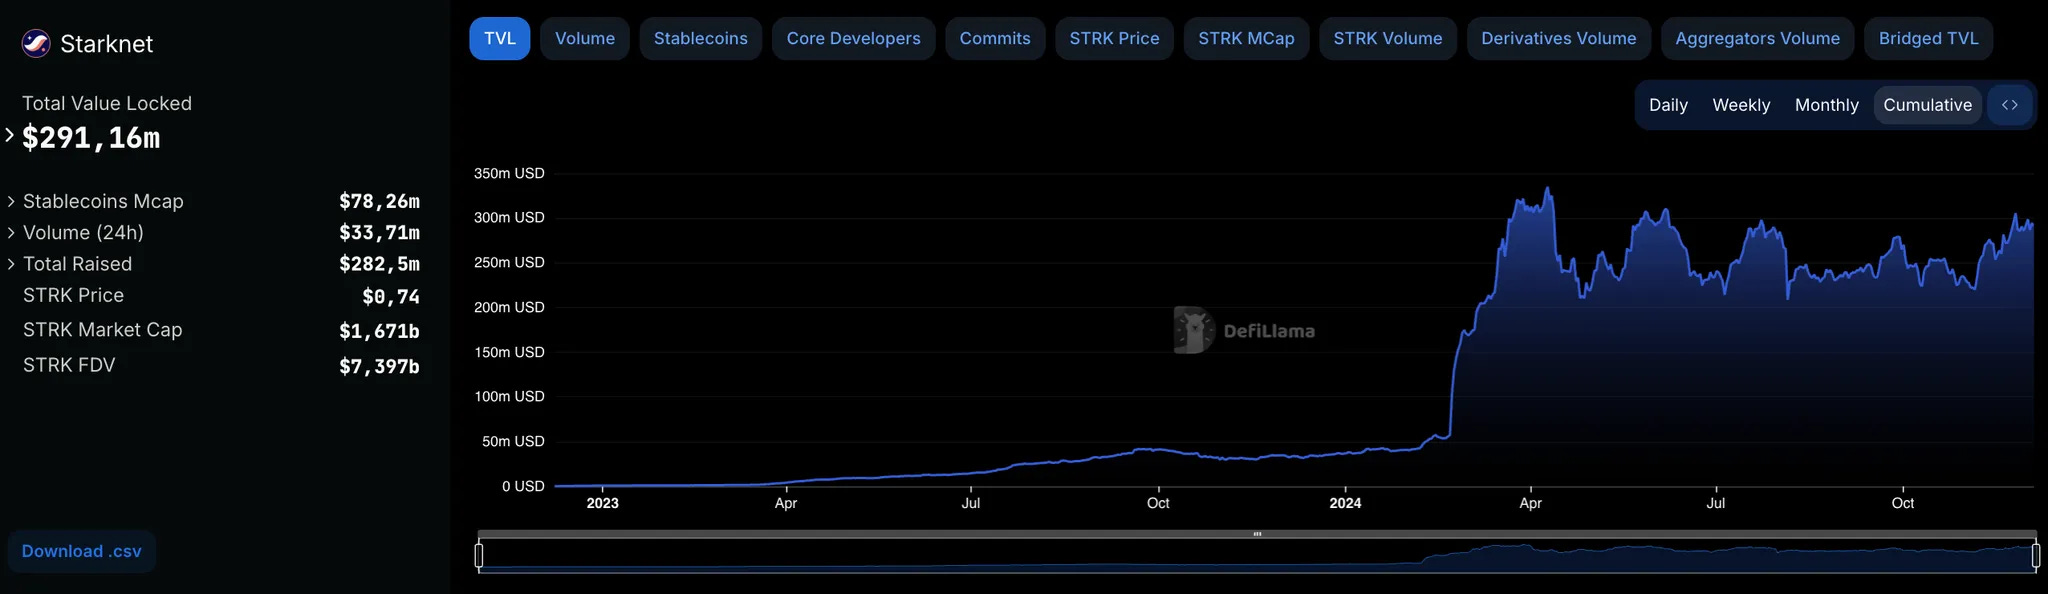Click the 2024 x-axis label
The width and height of the screenshot is (2048, 594).
[1345, 503]
